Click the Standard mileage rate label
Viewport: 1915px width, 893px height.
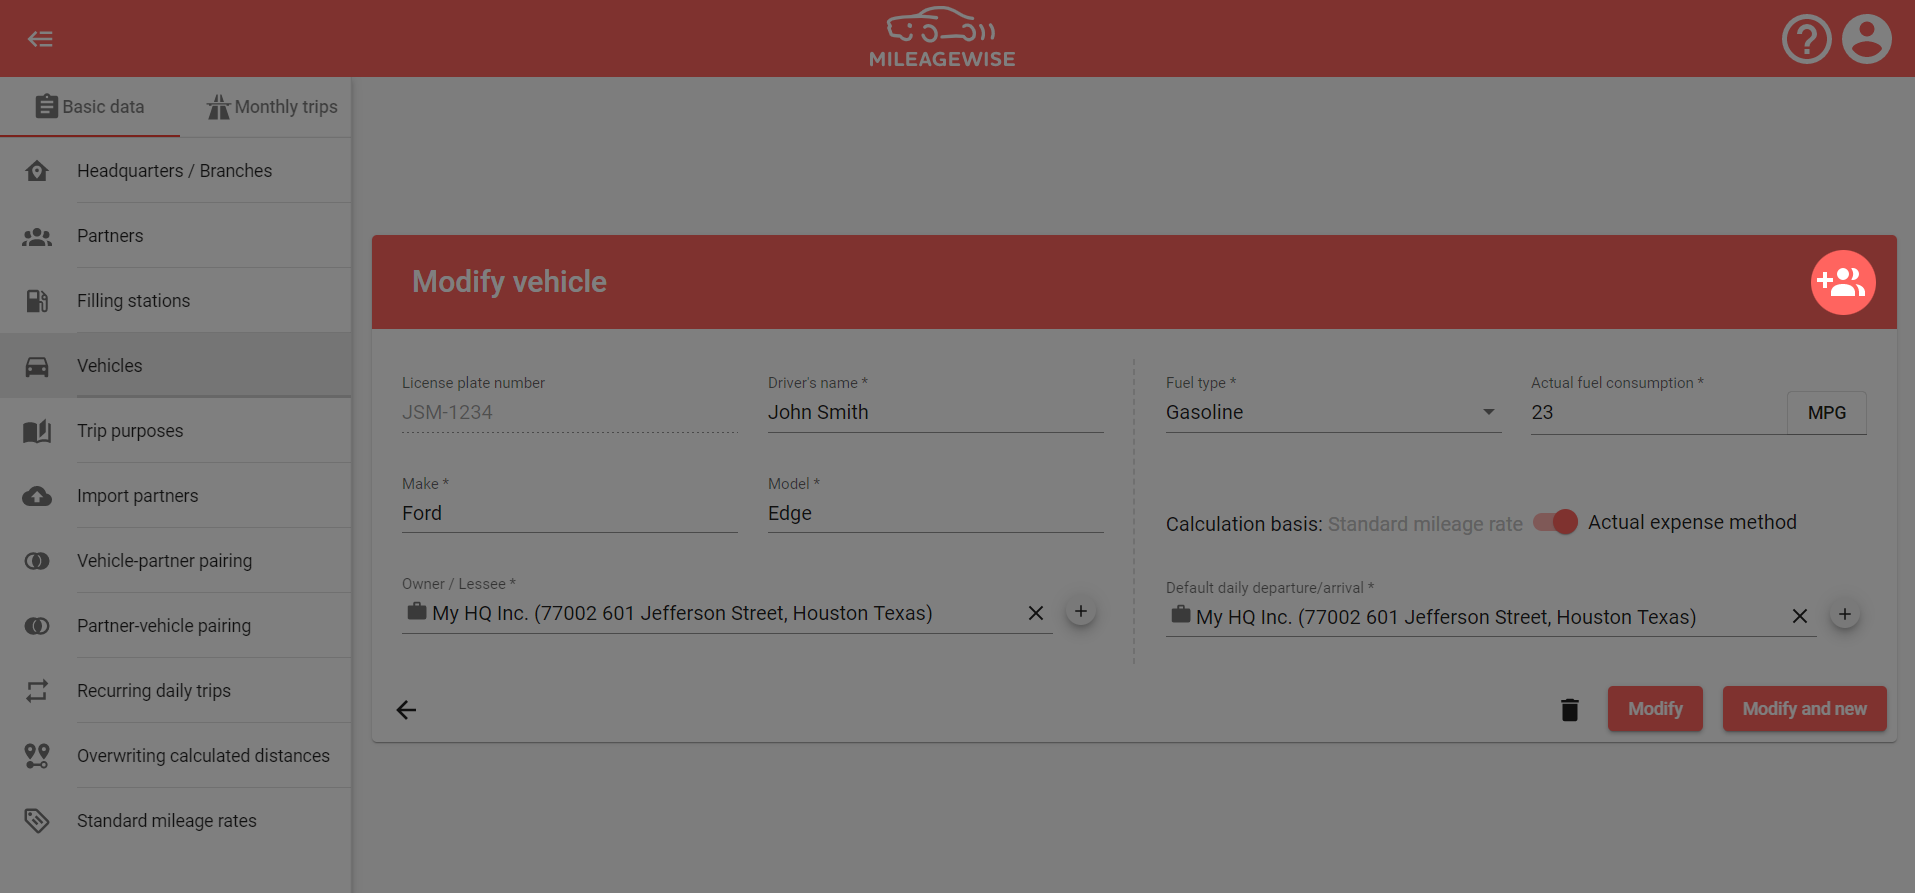pyautogui.click(x=1425, y=524)
